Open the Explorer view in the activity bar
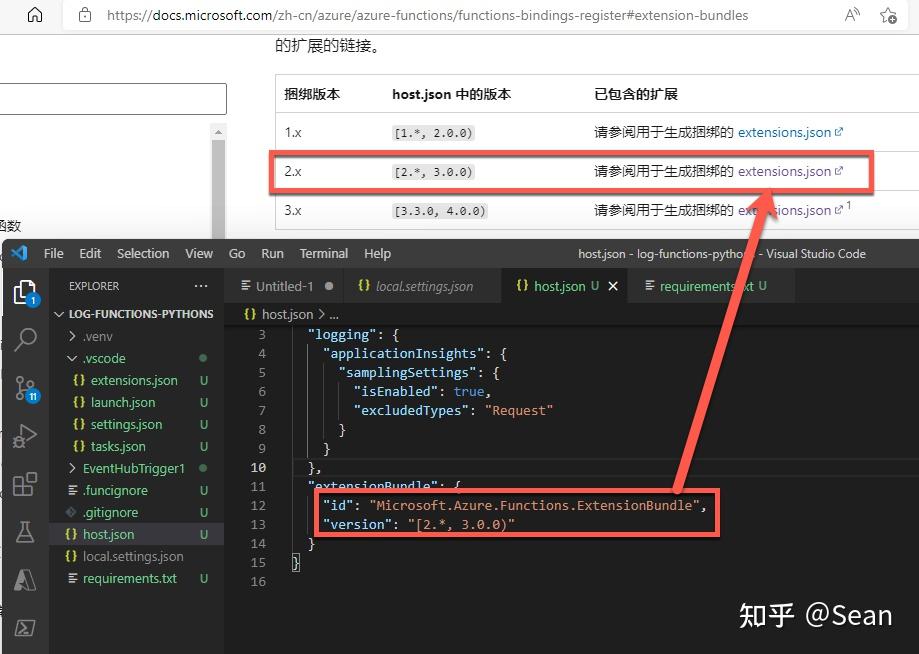 (25, 290)
